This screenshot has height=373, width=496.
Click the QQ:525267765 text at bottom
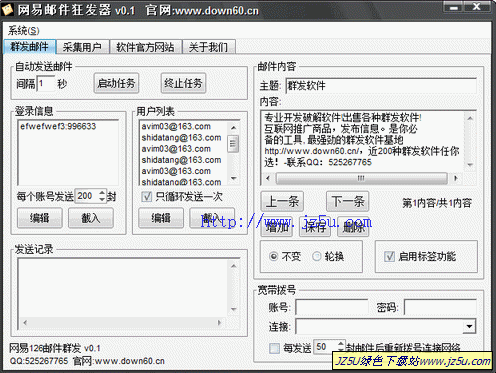click(39, 361)
